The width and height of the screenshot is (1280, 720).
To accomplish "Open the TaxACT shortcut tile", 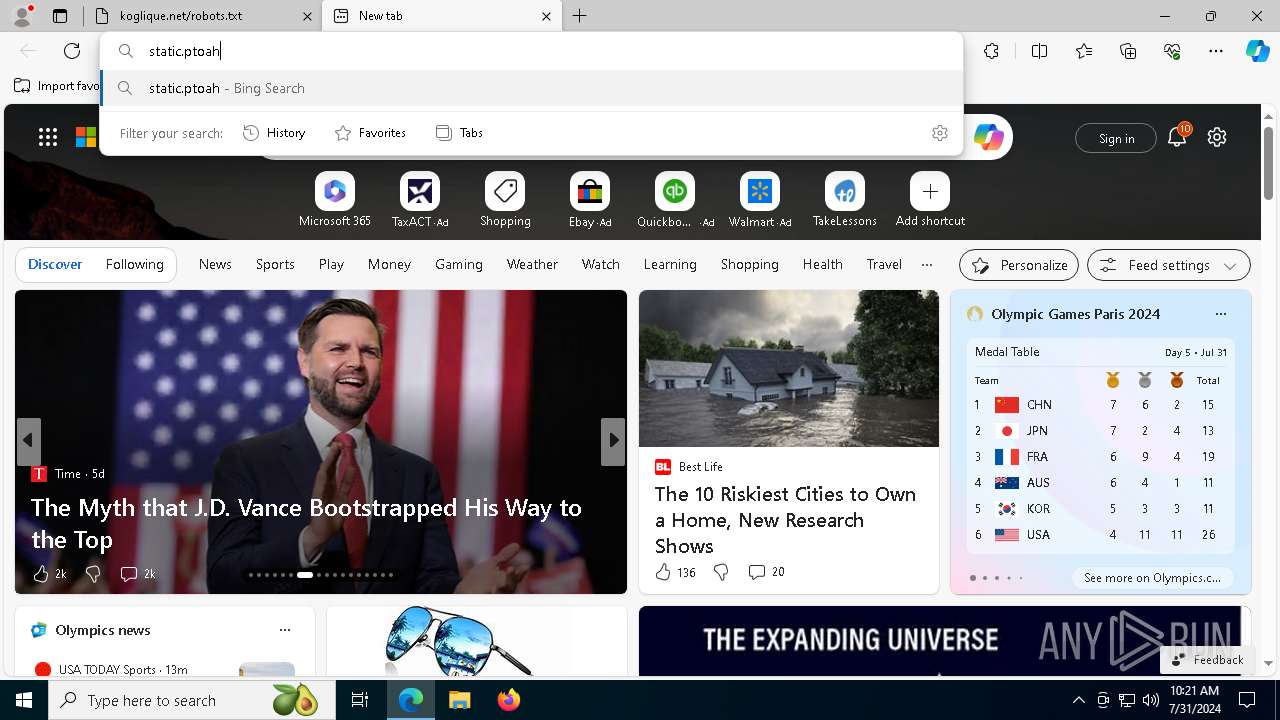I will point(420,191).
